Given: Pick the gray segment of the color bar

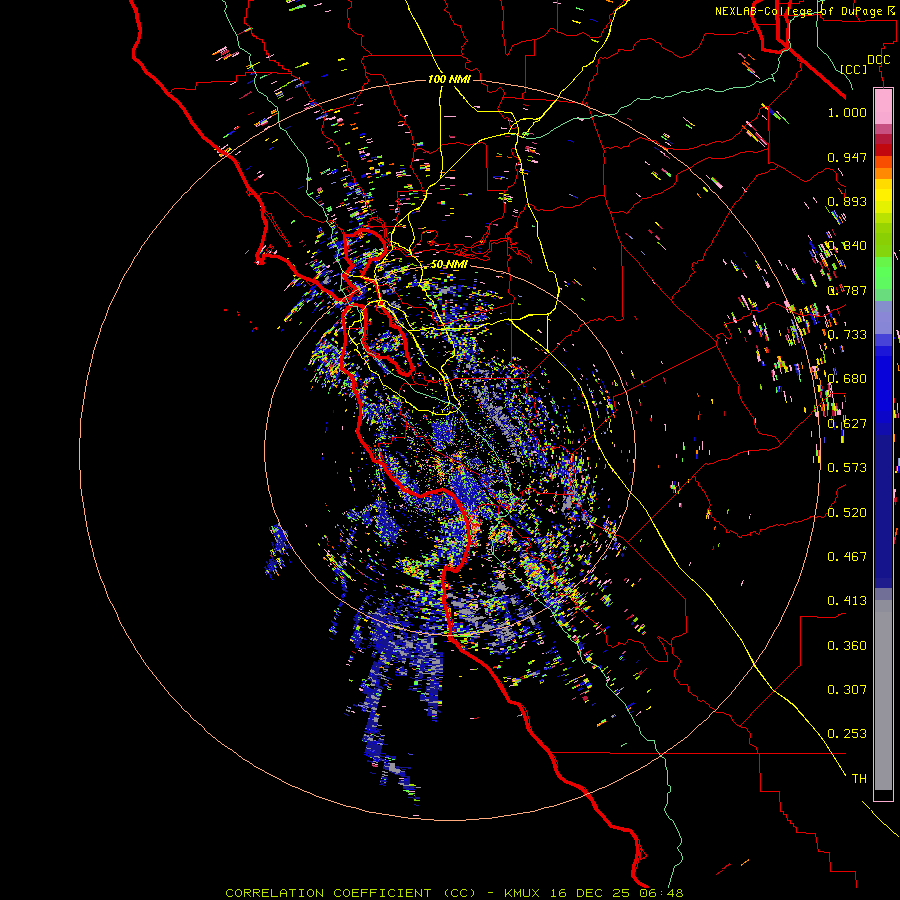Looking at the screenshot, I should [x=883, y=695].
